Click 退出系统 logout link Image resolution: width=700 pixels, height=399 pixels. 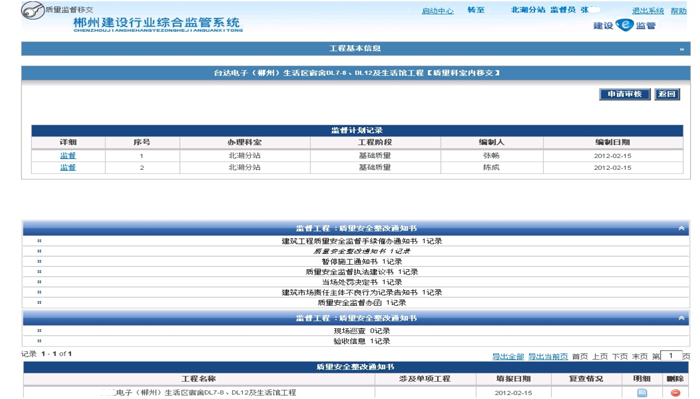(x=648, y=11)
